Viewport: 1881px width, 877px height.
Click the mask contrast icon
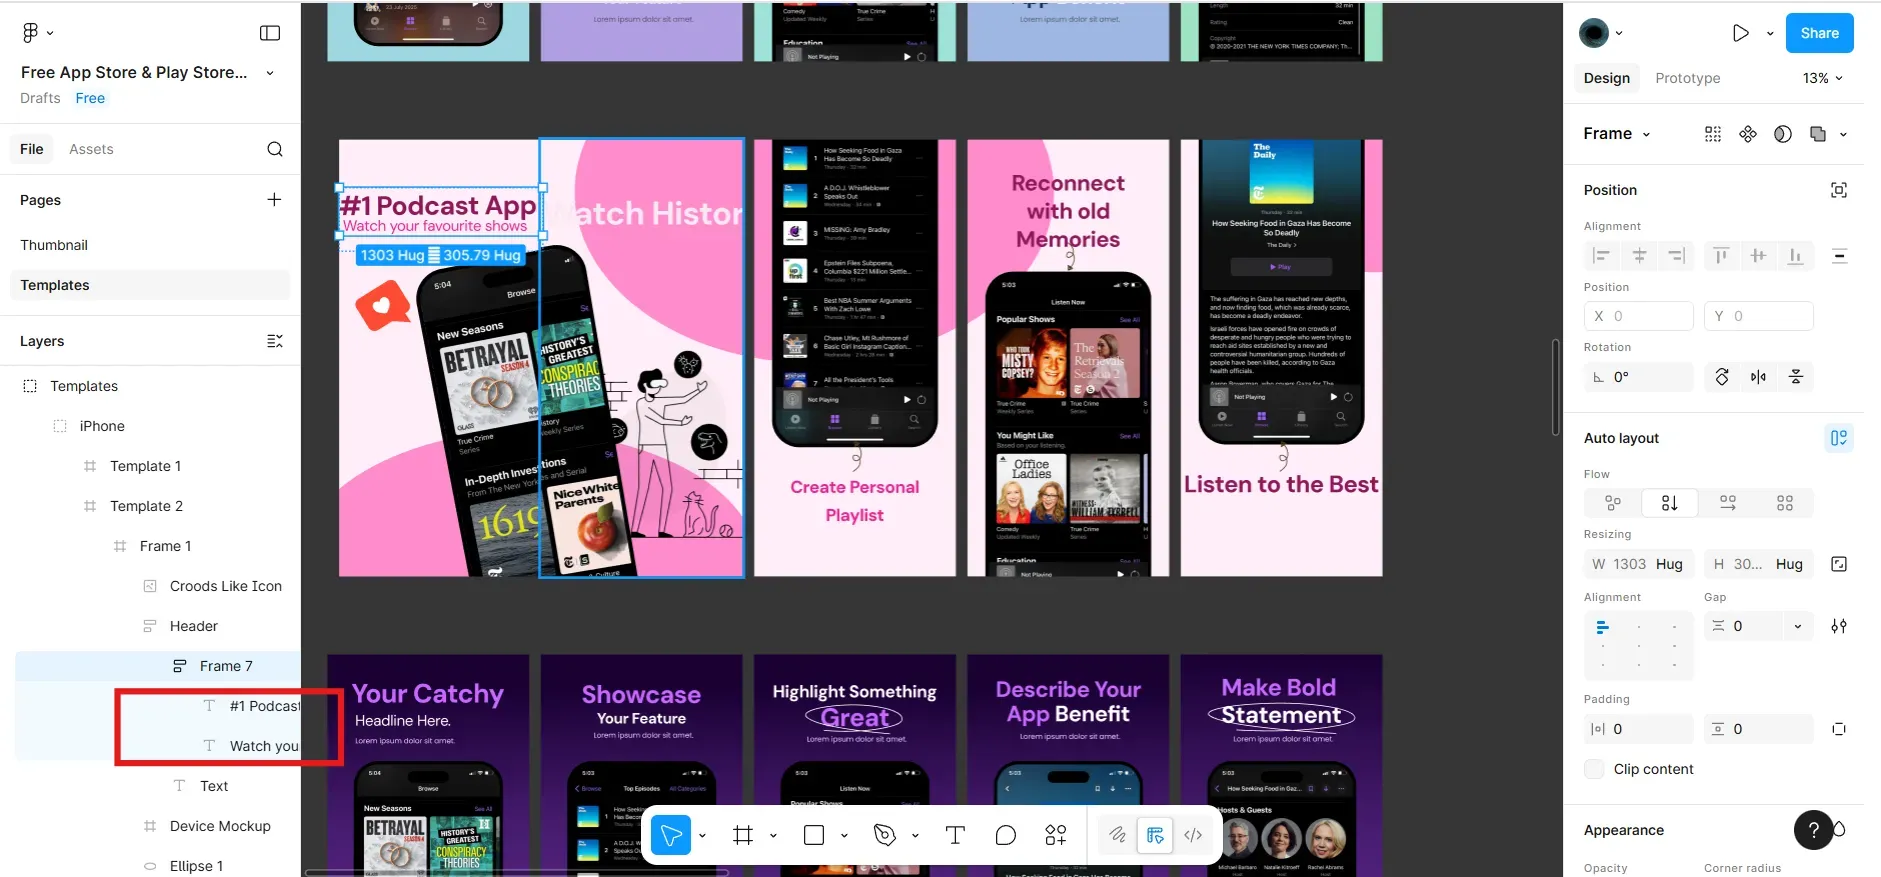(x=1783, y=134)
